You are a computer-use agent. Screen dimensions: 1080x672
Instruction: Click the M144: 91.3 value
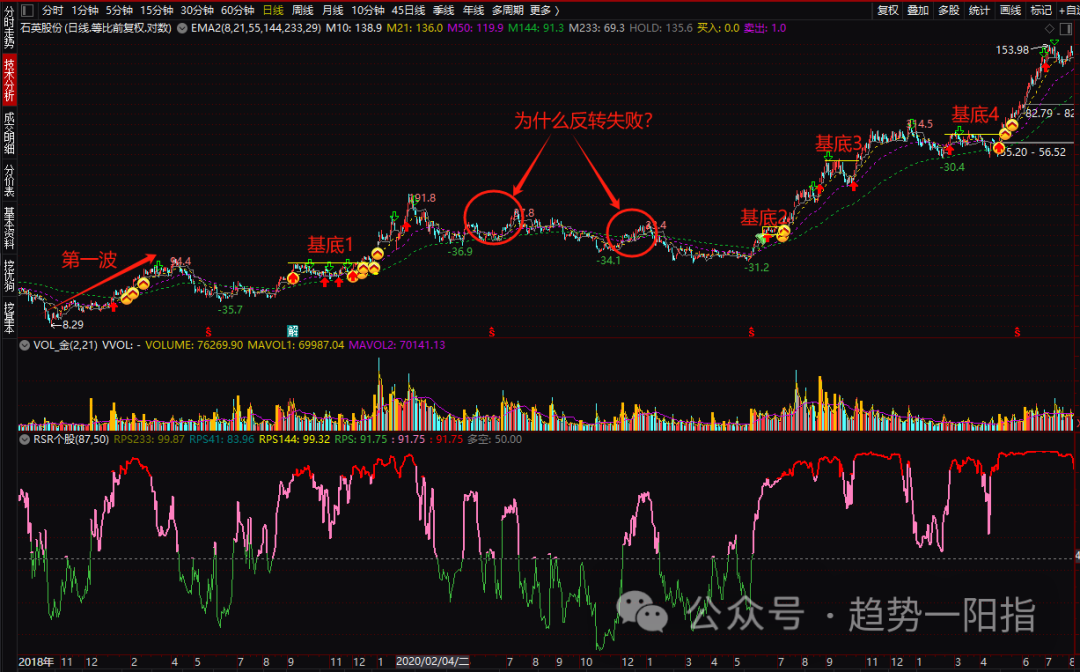[x=536, y=28]
